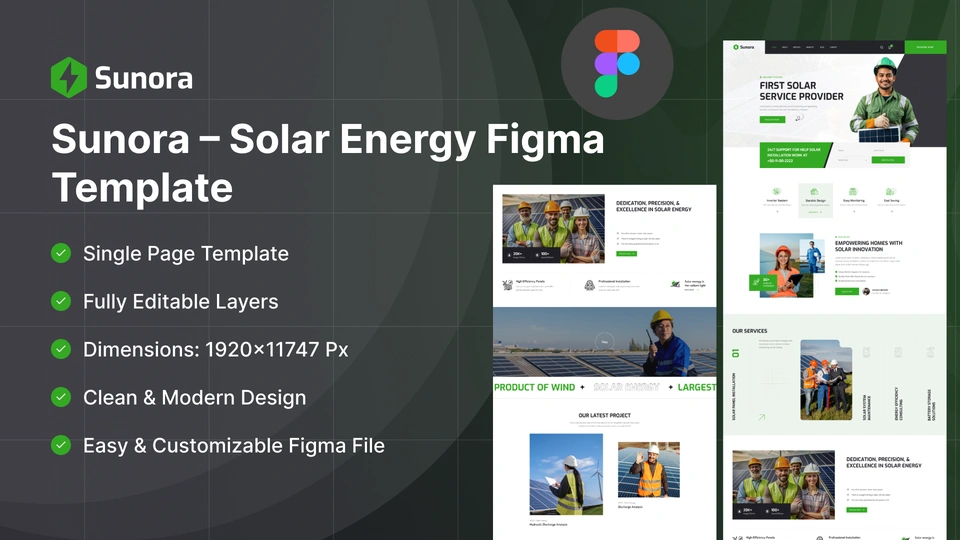Click the 'PRODUCT OF WIND' marquee text
The height and width of the screenshot is (540, 960).
click(x=534, y=387)
